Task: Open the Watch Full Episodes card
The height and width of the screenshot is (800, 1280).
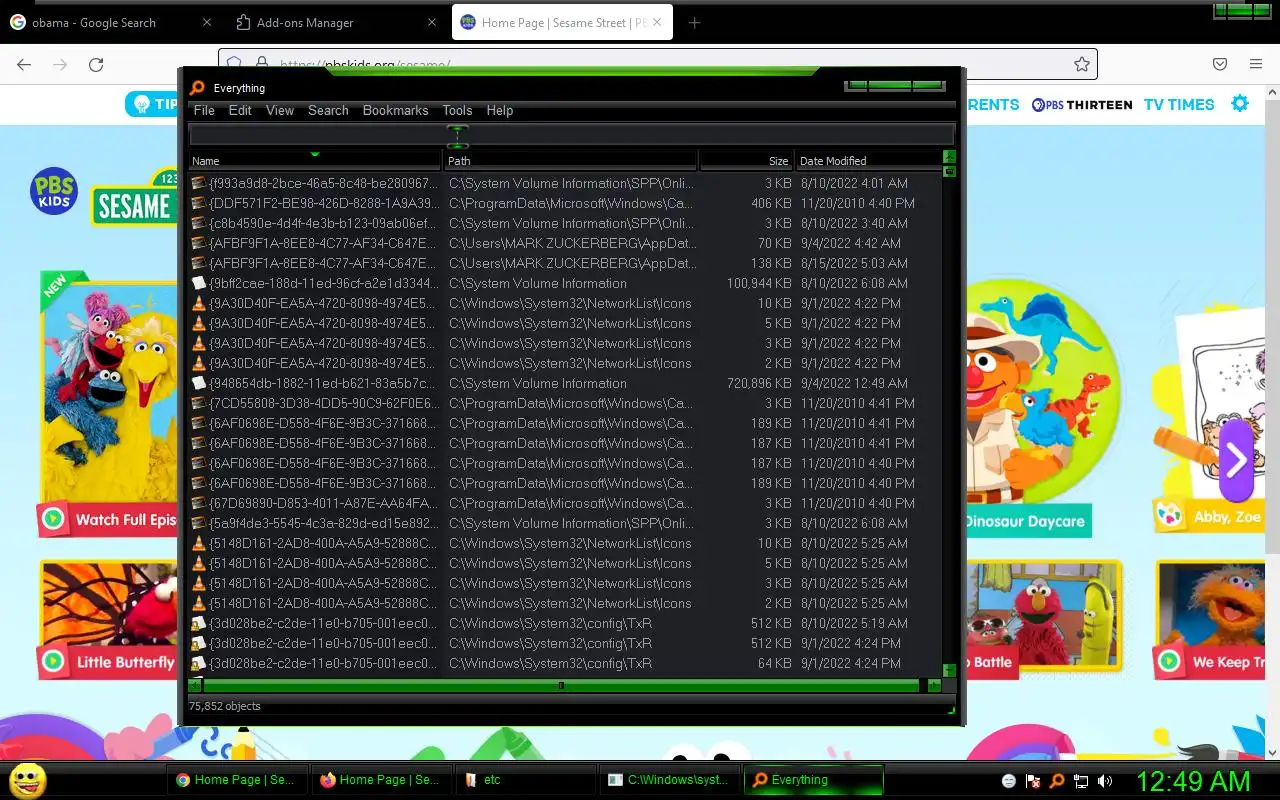Action: coord(108,405)
